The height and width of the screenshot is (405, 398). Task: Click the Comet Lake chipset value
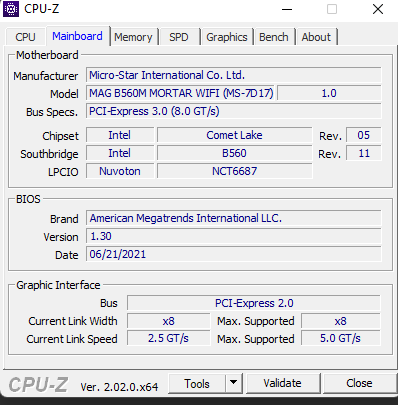(x=235, y=135)
